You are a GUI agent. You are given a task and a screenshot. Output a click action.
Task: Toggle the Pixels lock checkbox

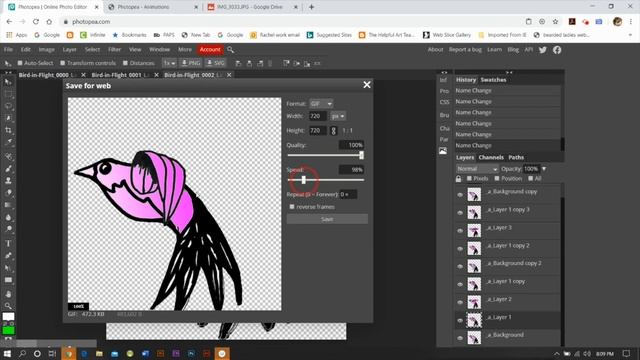(x=469, y=178)
